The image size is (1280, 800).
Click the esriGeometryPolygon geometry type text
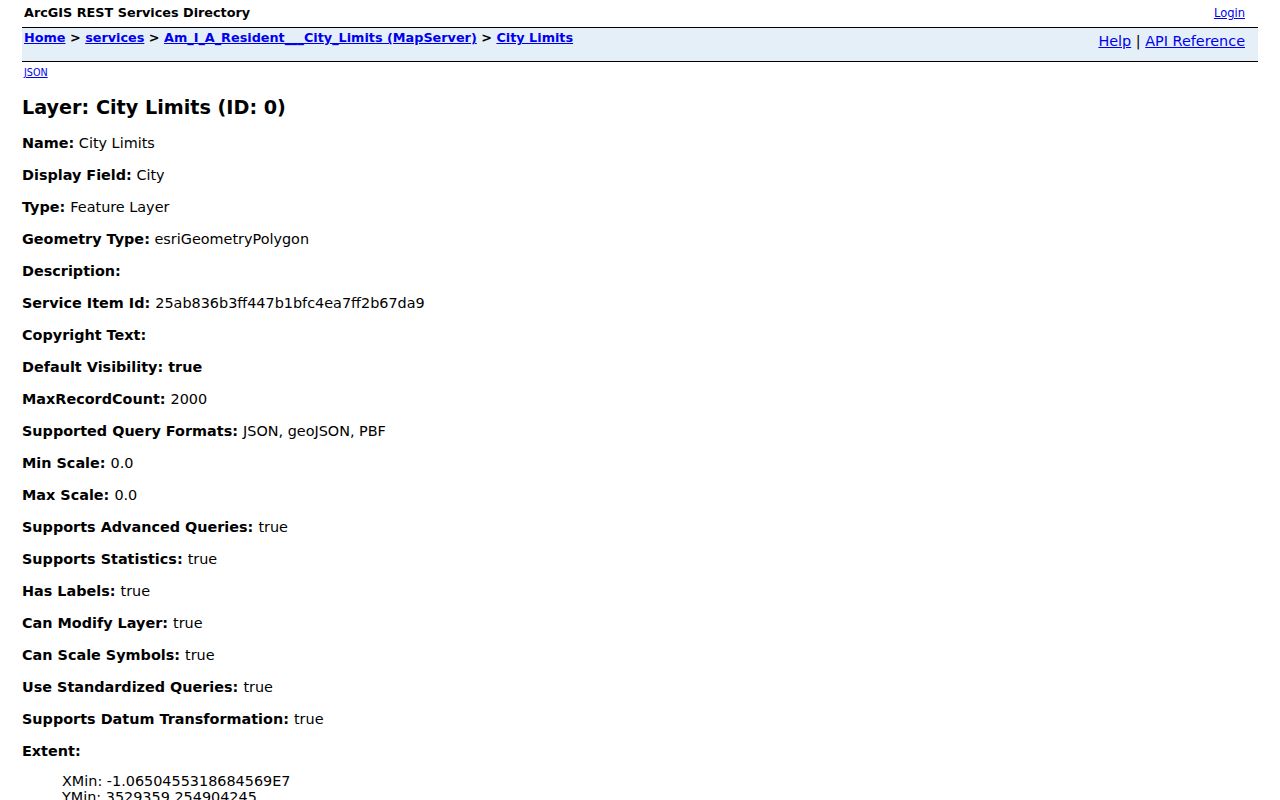click(x=231, y=239)
